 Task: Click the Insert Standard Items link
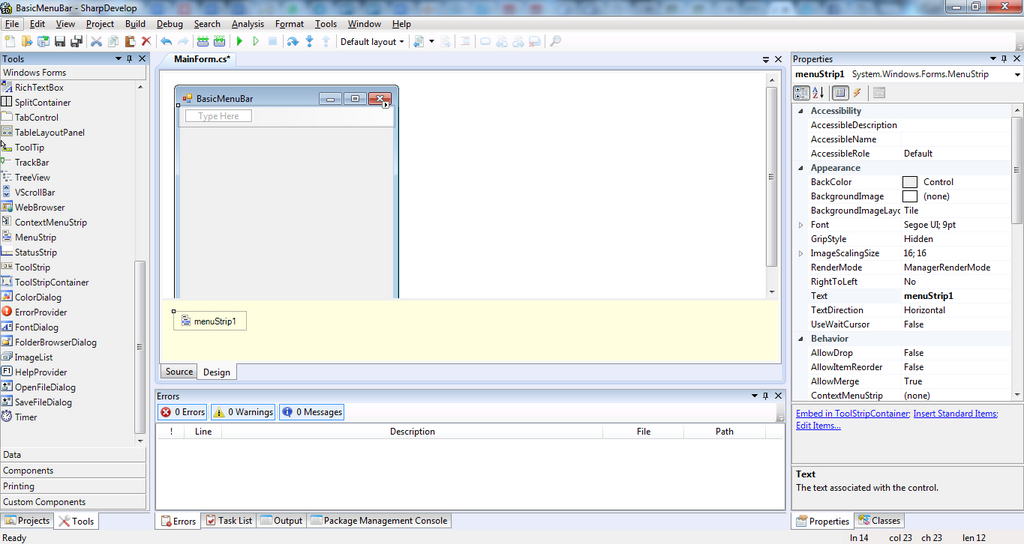click(x=955, y=413)
